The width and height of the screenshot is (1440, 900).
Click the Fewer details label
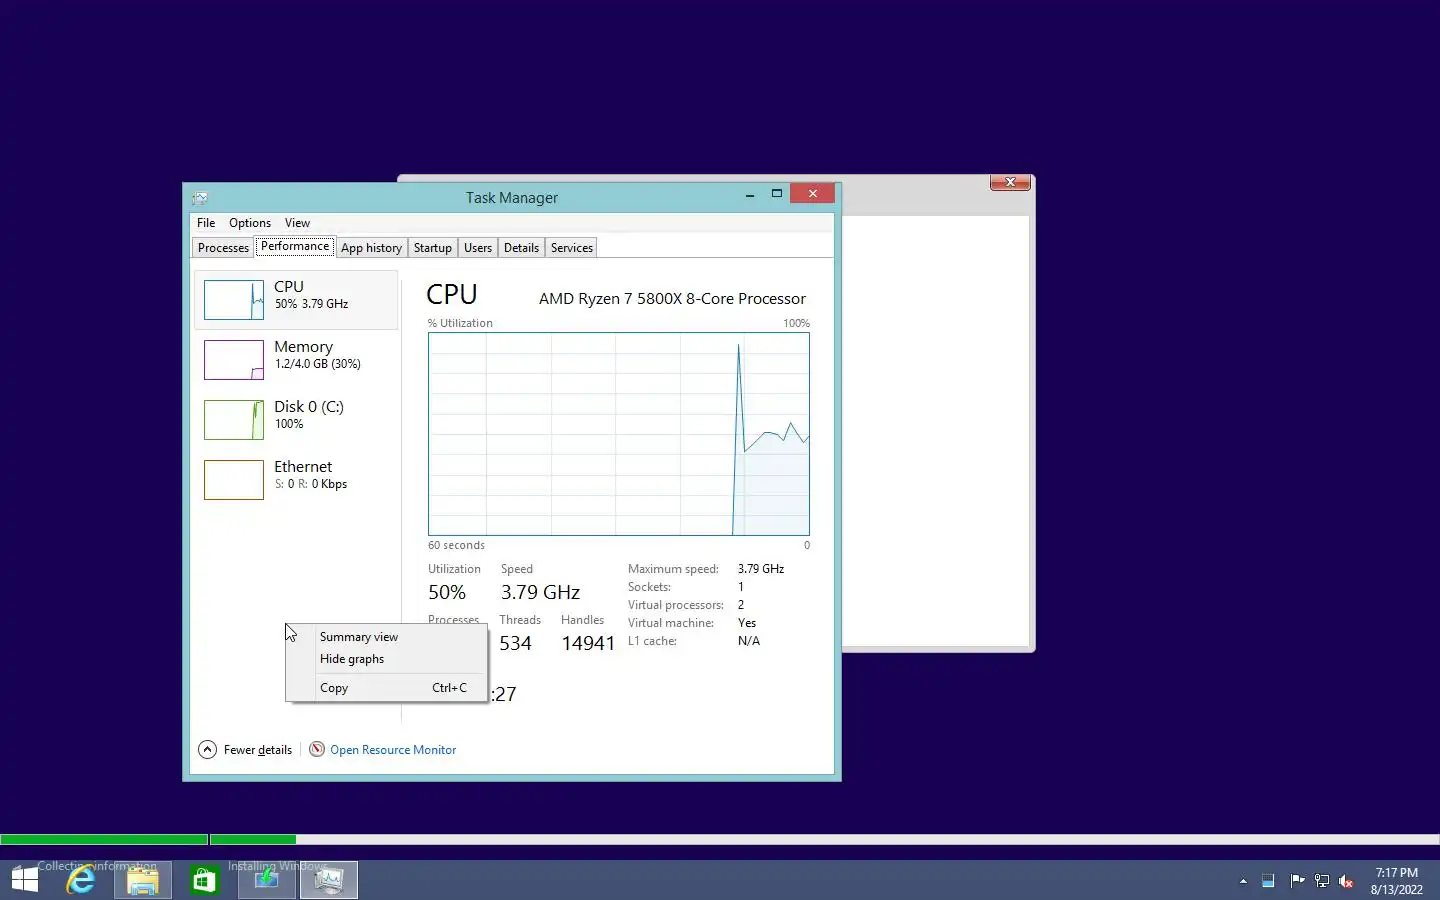pyautogui.click(x=258, y=750)
